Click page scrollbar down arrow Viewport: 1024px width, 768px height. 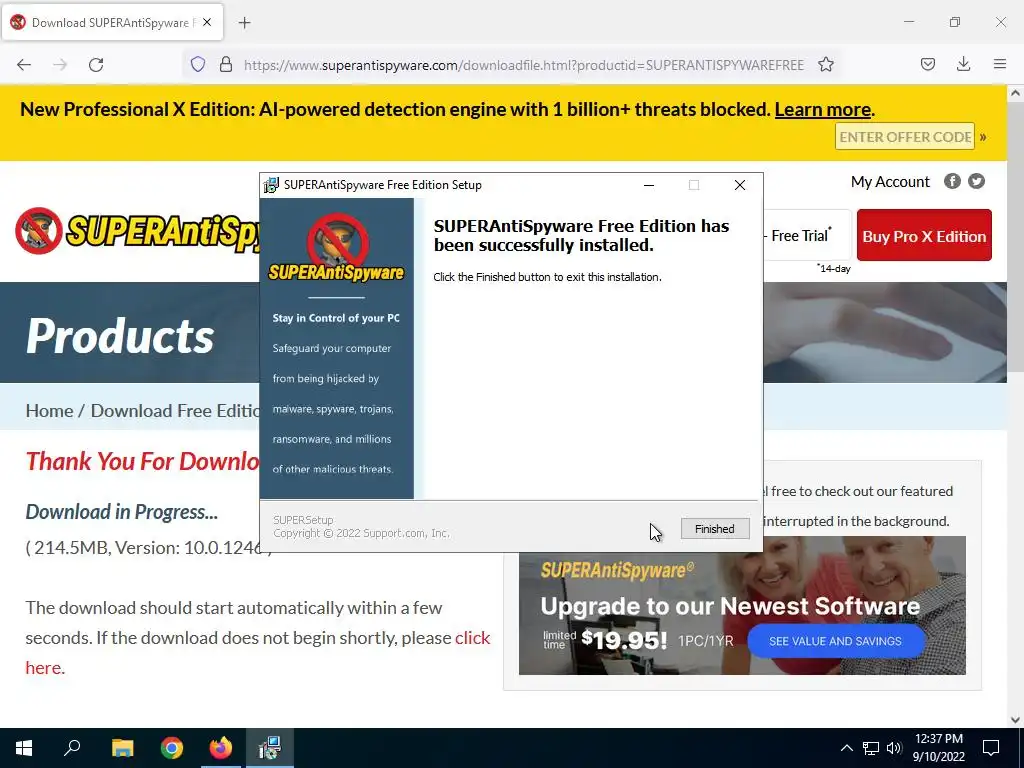1015,720
